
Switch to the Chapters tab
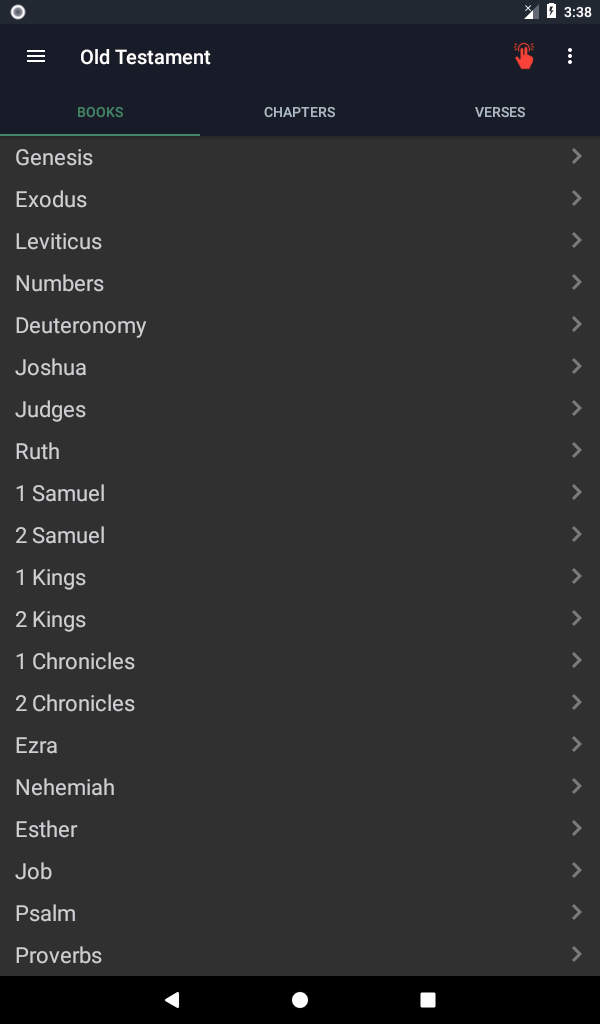(300, 112)
